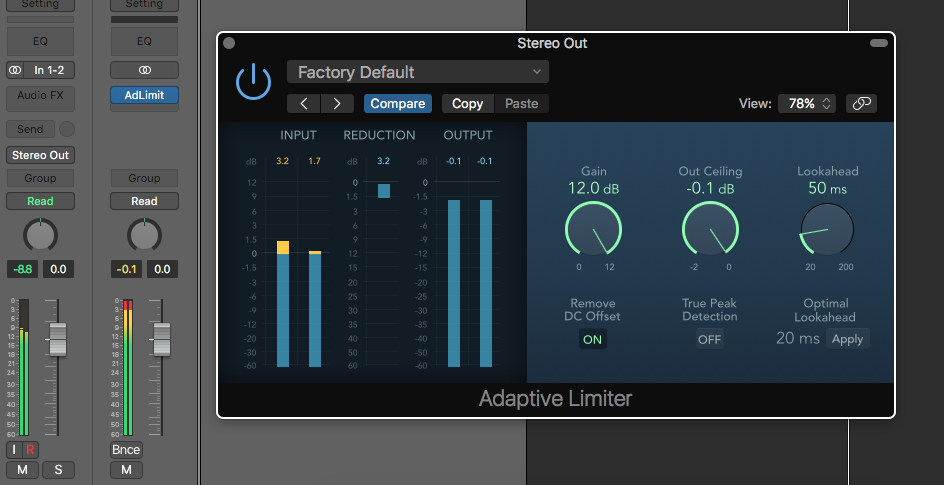This screenshot has width=944, height=485.
Task: Click the Stereo Out window title
Action: click(x=552, y=43)
